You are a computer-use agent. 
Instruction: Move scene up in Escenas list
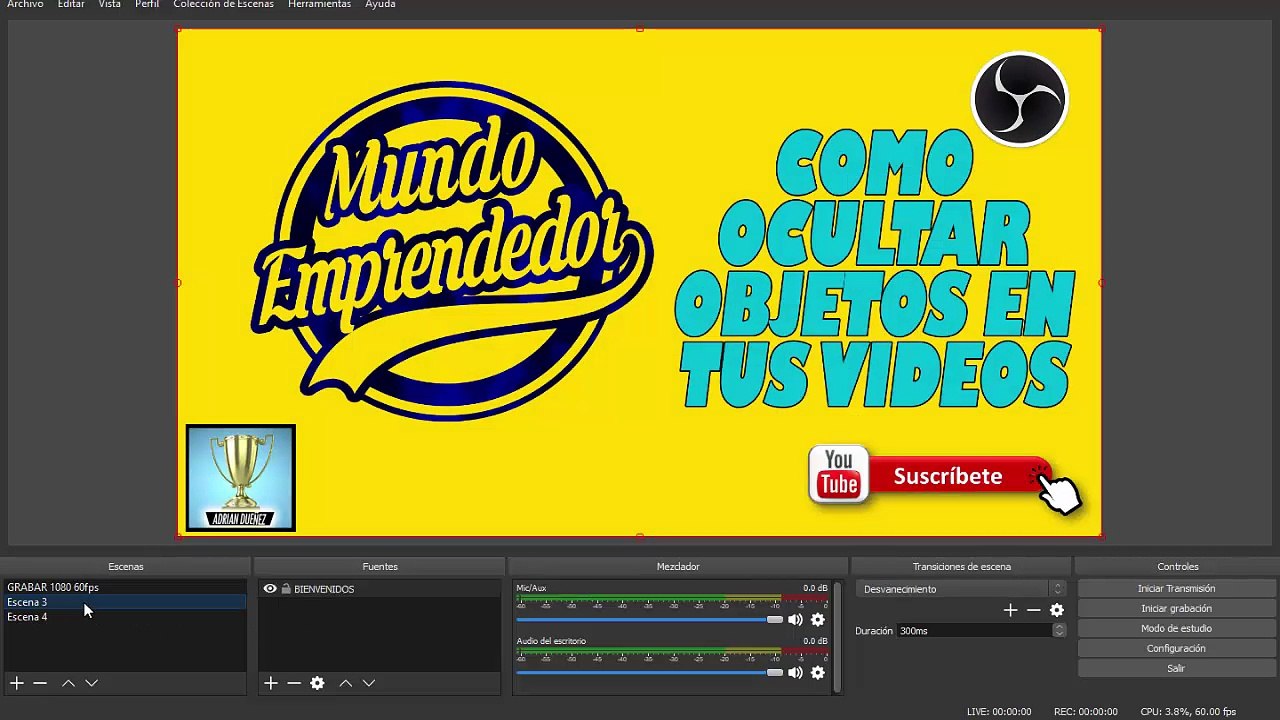(x=68, y=683)
